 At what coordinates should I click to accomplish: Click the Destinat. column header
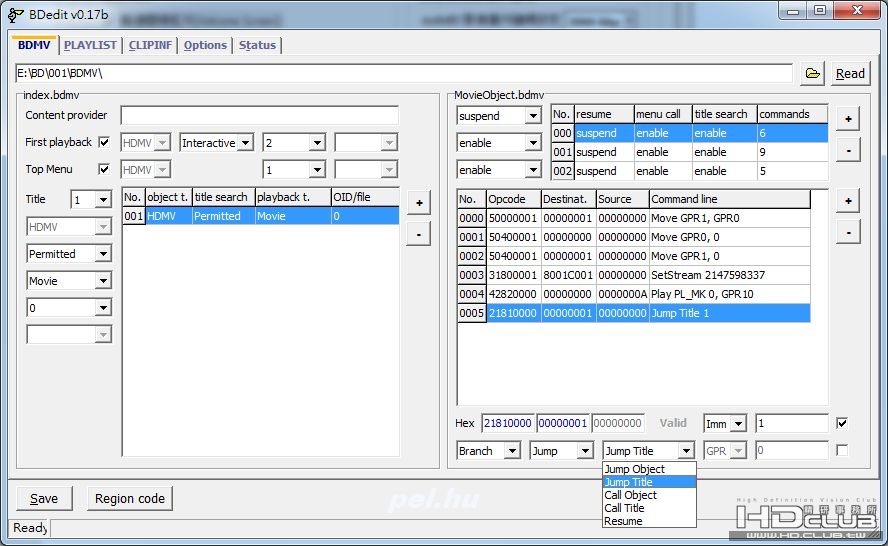tap(568, 199)
